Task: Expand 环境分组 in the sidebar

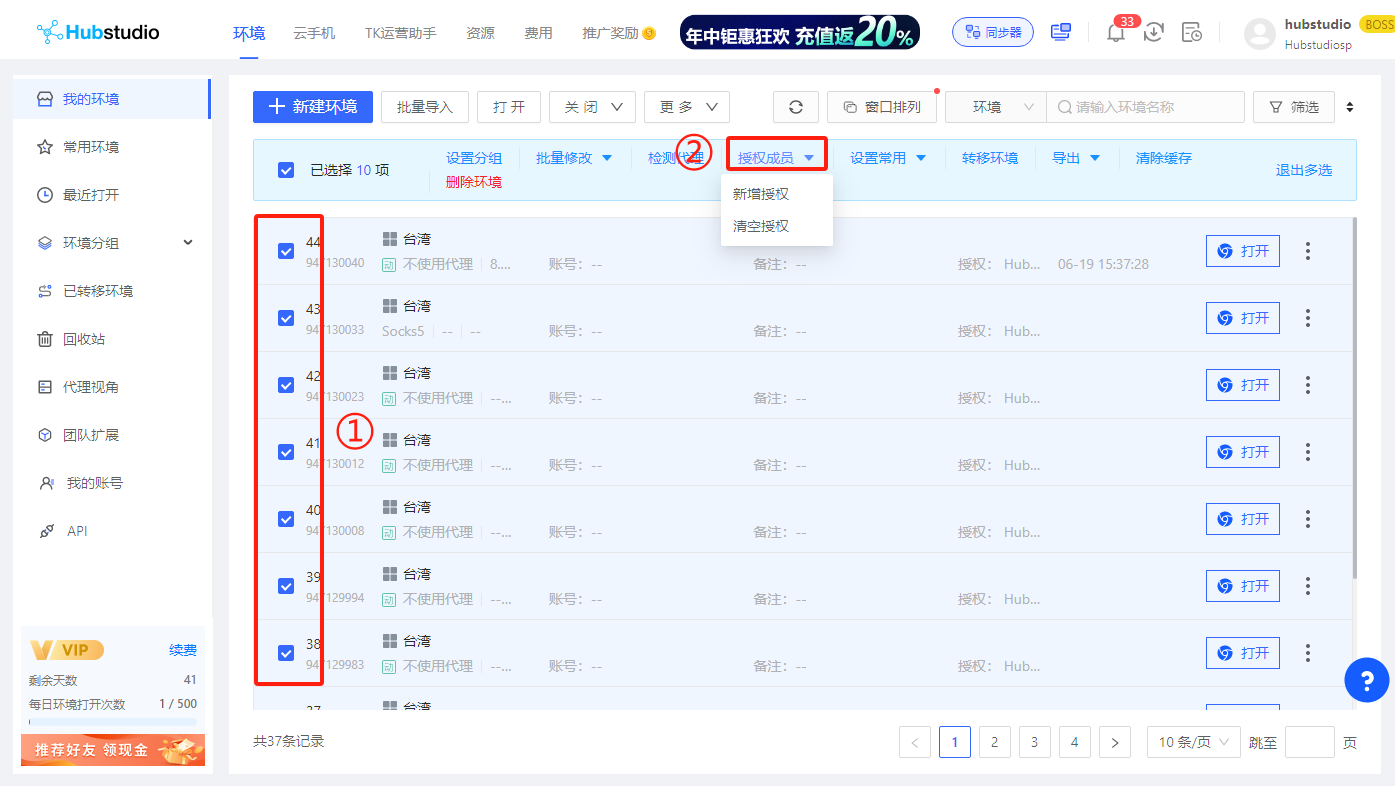Action: pos(111,243)
